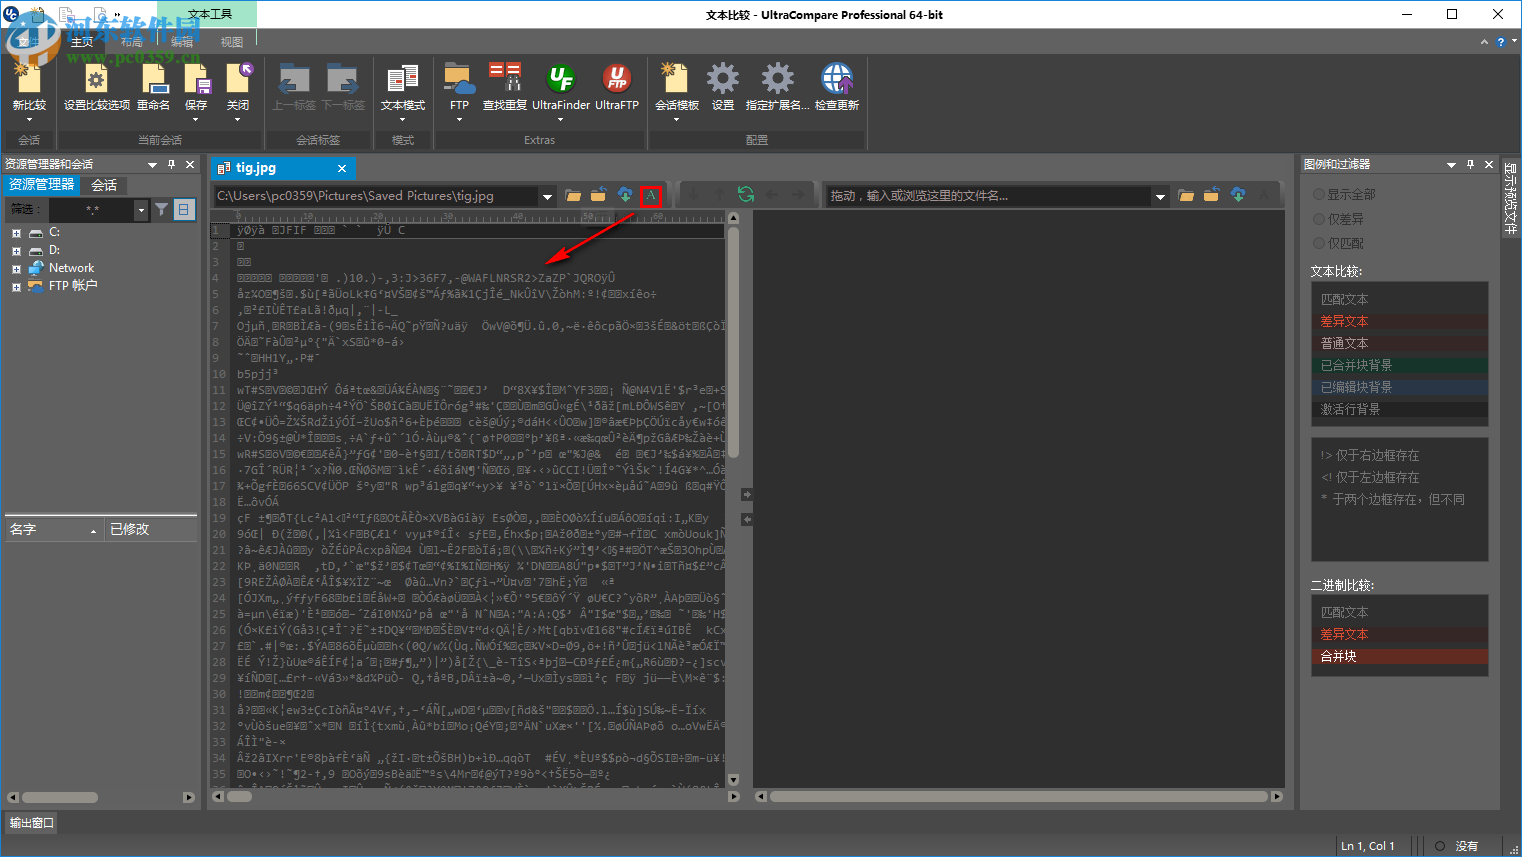This screenshot has height=857, width=1522.
Task: Open UltraFTP from the Extras group
Action: tap(616, 79)
